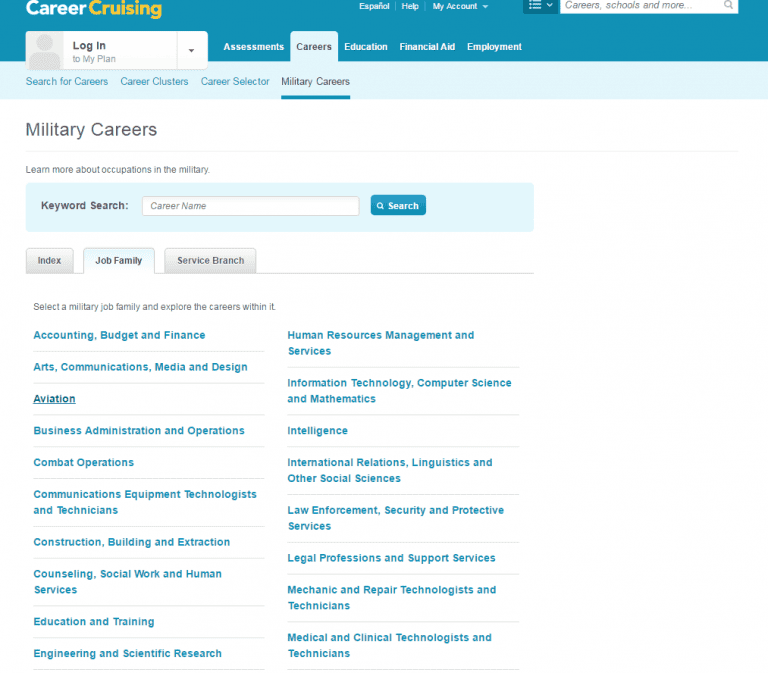The image size is (768, 673).
Task: Open Business Administration and Operations
Action: tap(139, 431)
